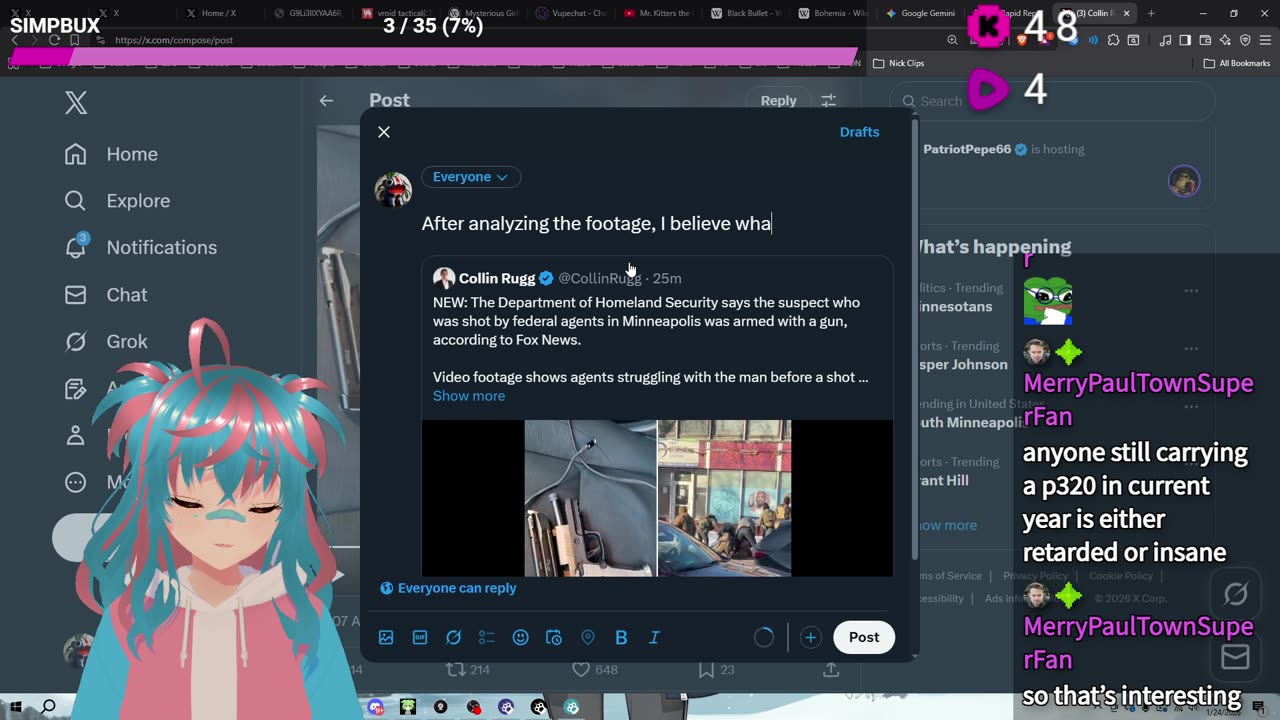Click Show more in What's happening
Screen dimensions: 1280x720
[x=947, y=525]
